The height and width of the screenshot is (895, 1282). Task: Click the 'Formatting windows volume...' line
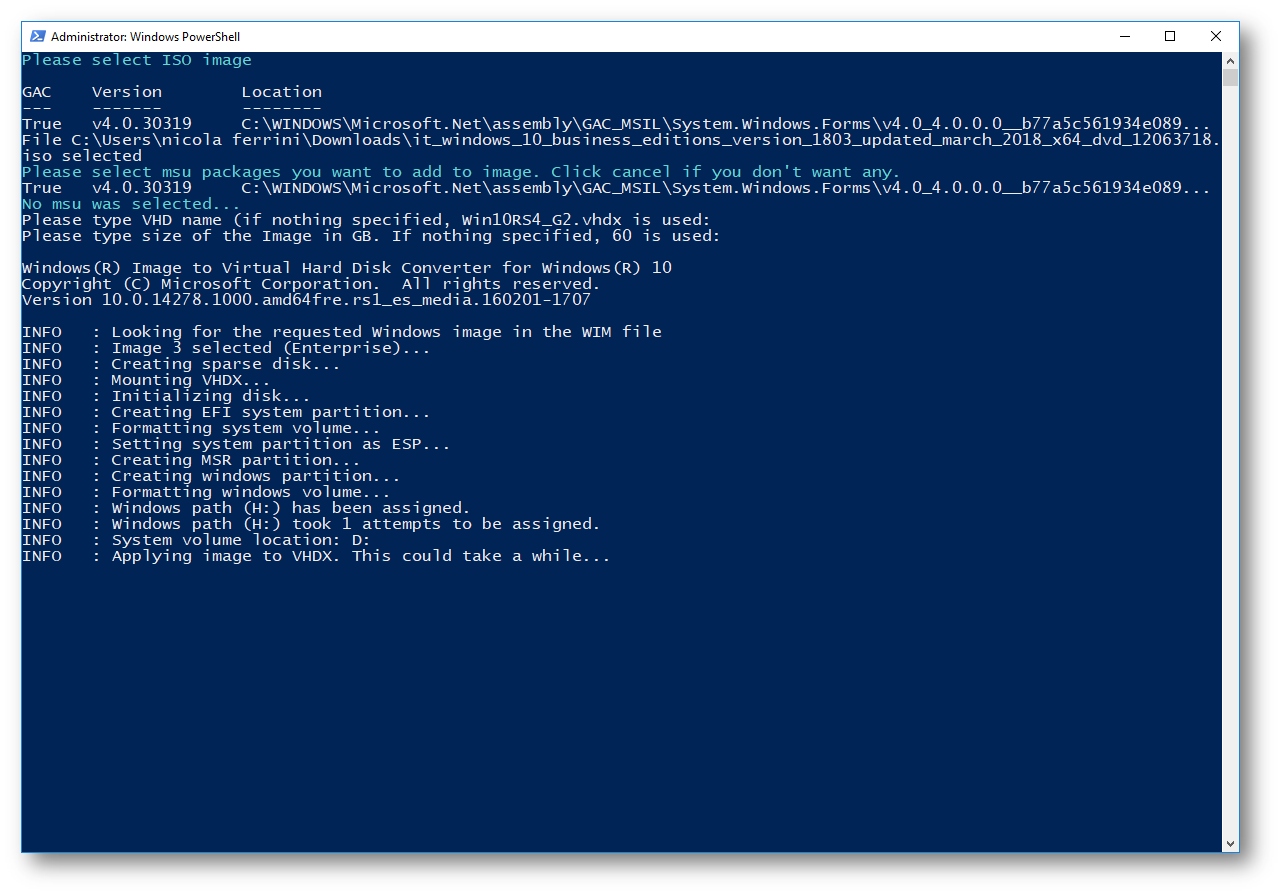(x=206, y=492)
